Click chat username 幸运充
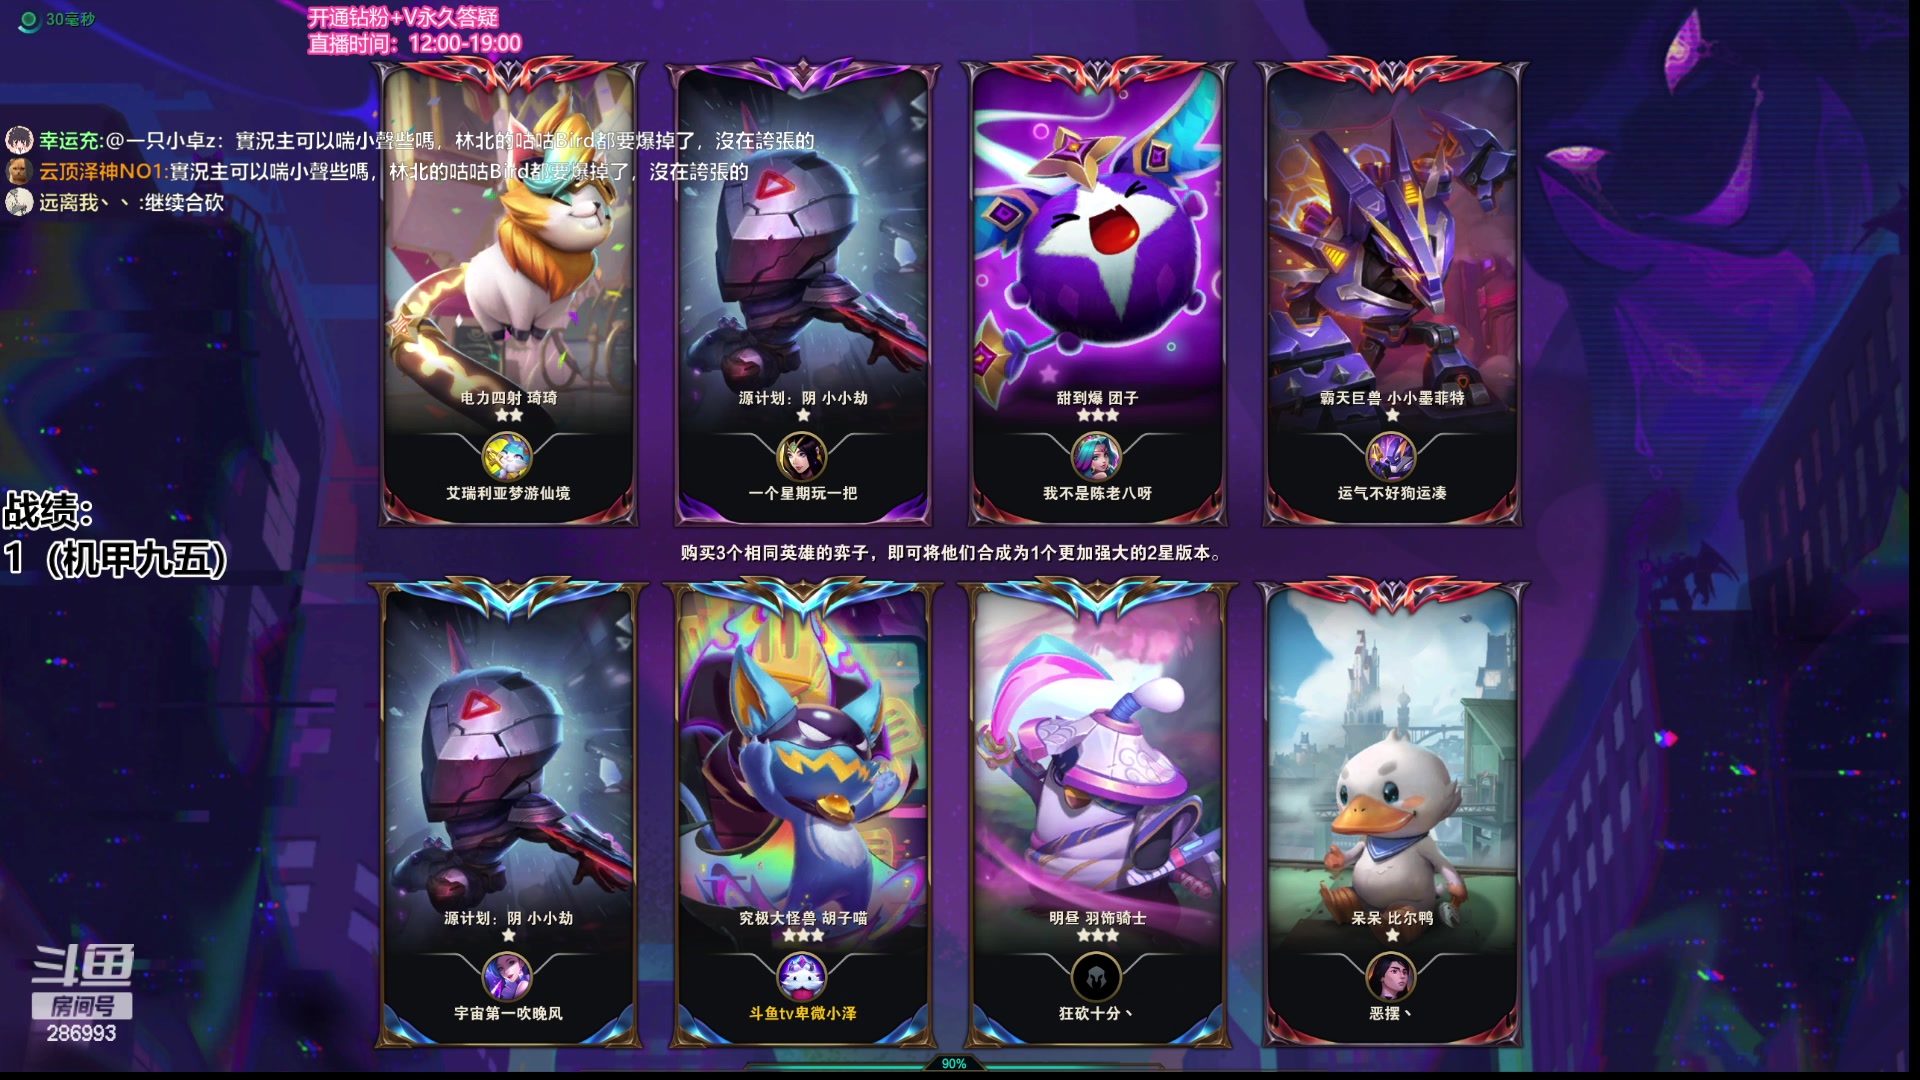The width and height of the screenshot is (1920, 1080). [x=70, y=141]
